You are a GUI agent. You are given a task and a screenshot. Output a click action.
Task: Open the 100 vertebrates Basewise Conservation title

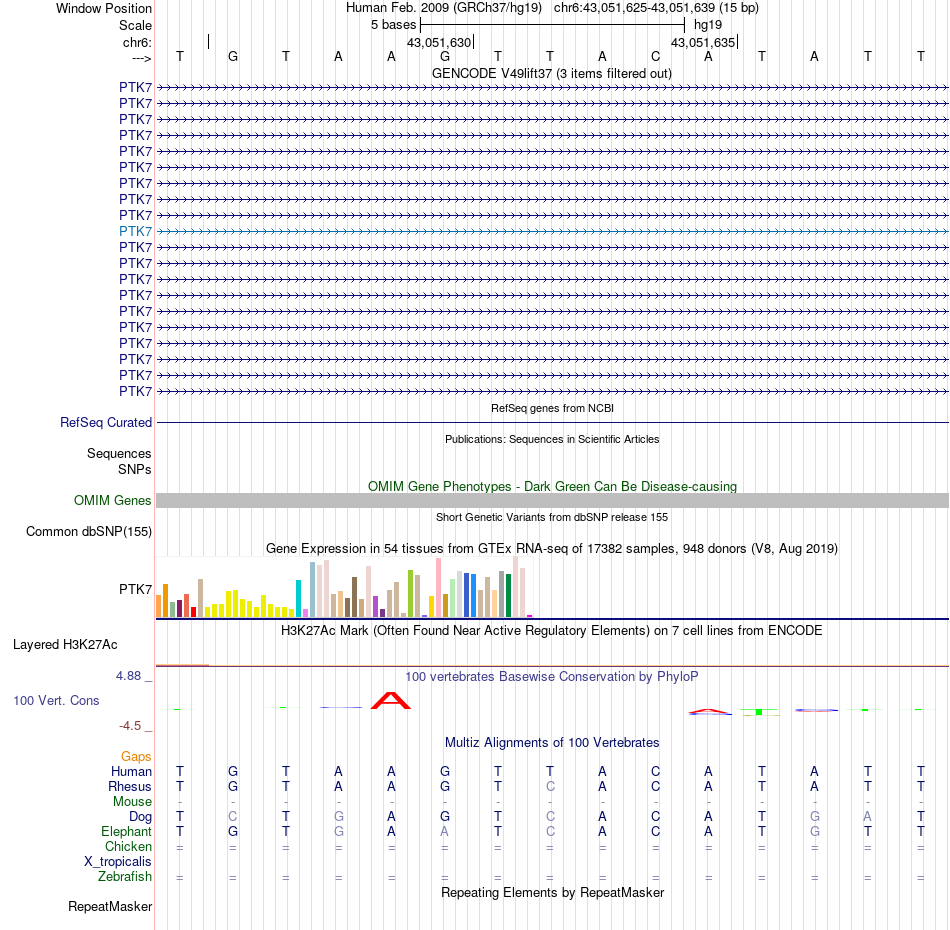(x=552, y=676)
